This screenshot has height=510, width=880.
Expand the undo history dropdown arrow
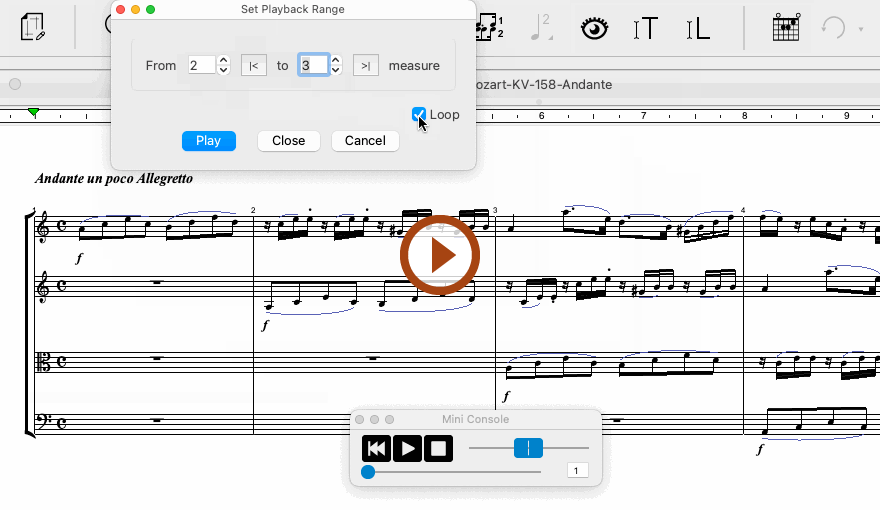(x=860, y=29)
